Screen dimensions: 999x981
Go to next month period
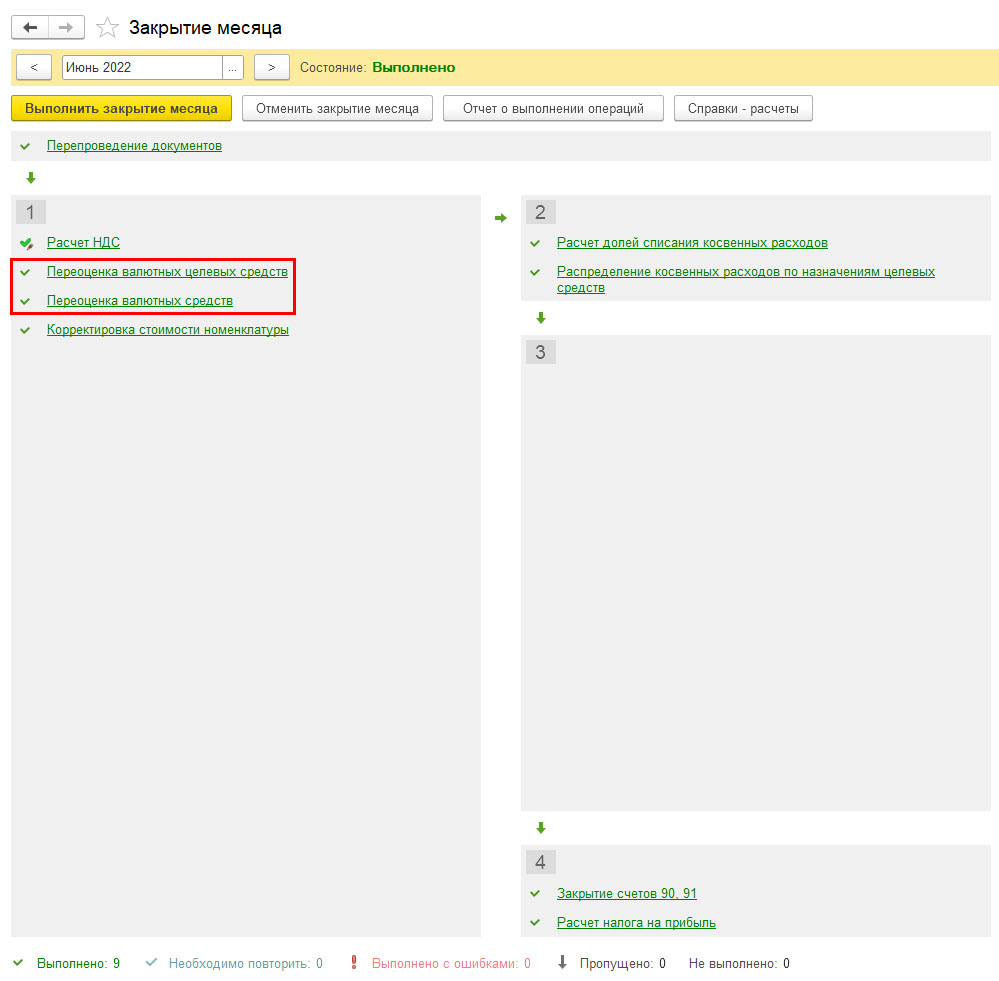coord(271,67)
